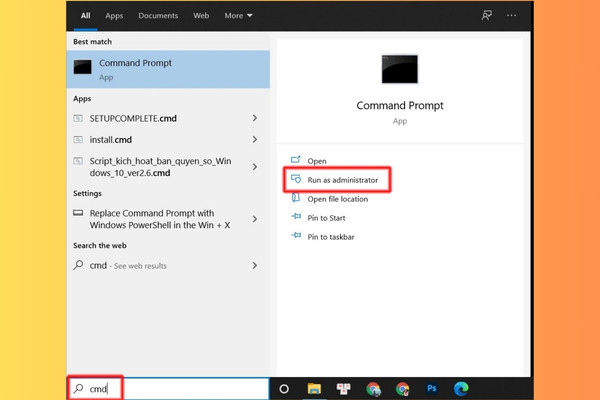600x400 pixels.
Task: Switch to the Apps tab
Action: pos(114,16)
